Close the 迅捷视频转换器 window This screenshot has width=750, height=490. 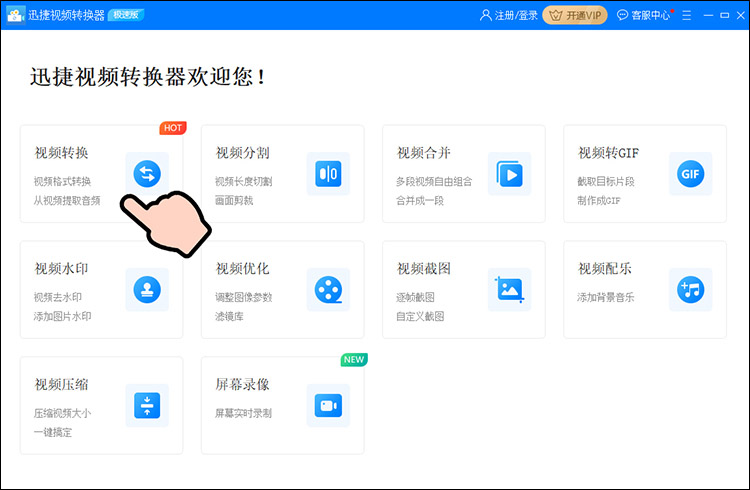pyautogui.click(x=740, y=15)
